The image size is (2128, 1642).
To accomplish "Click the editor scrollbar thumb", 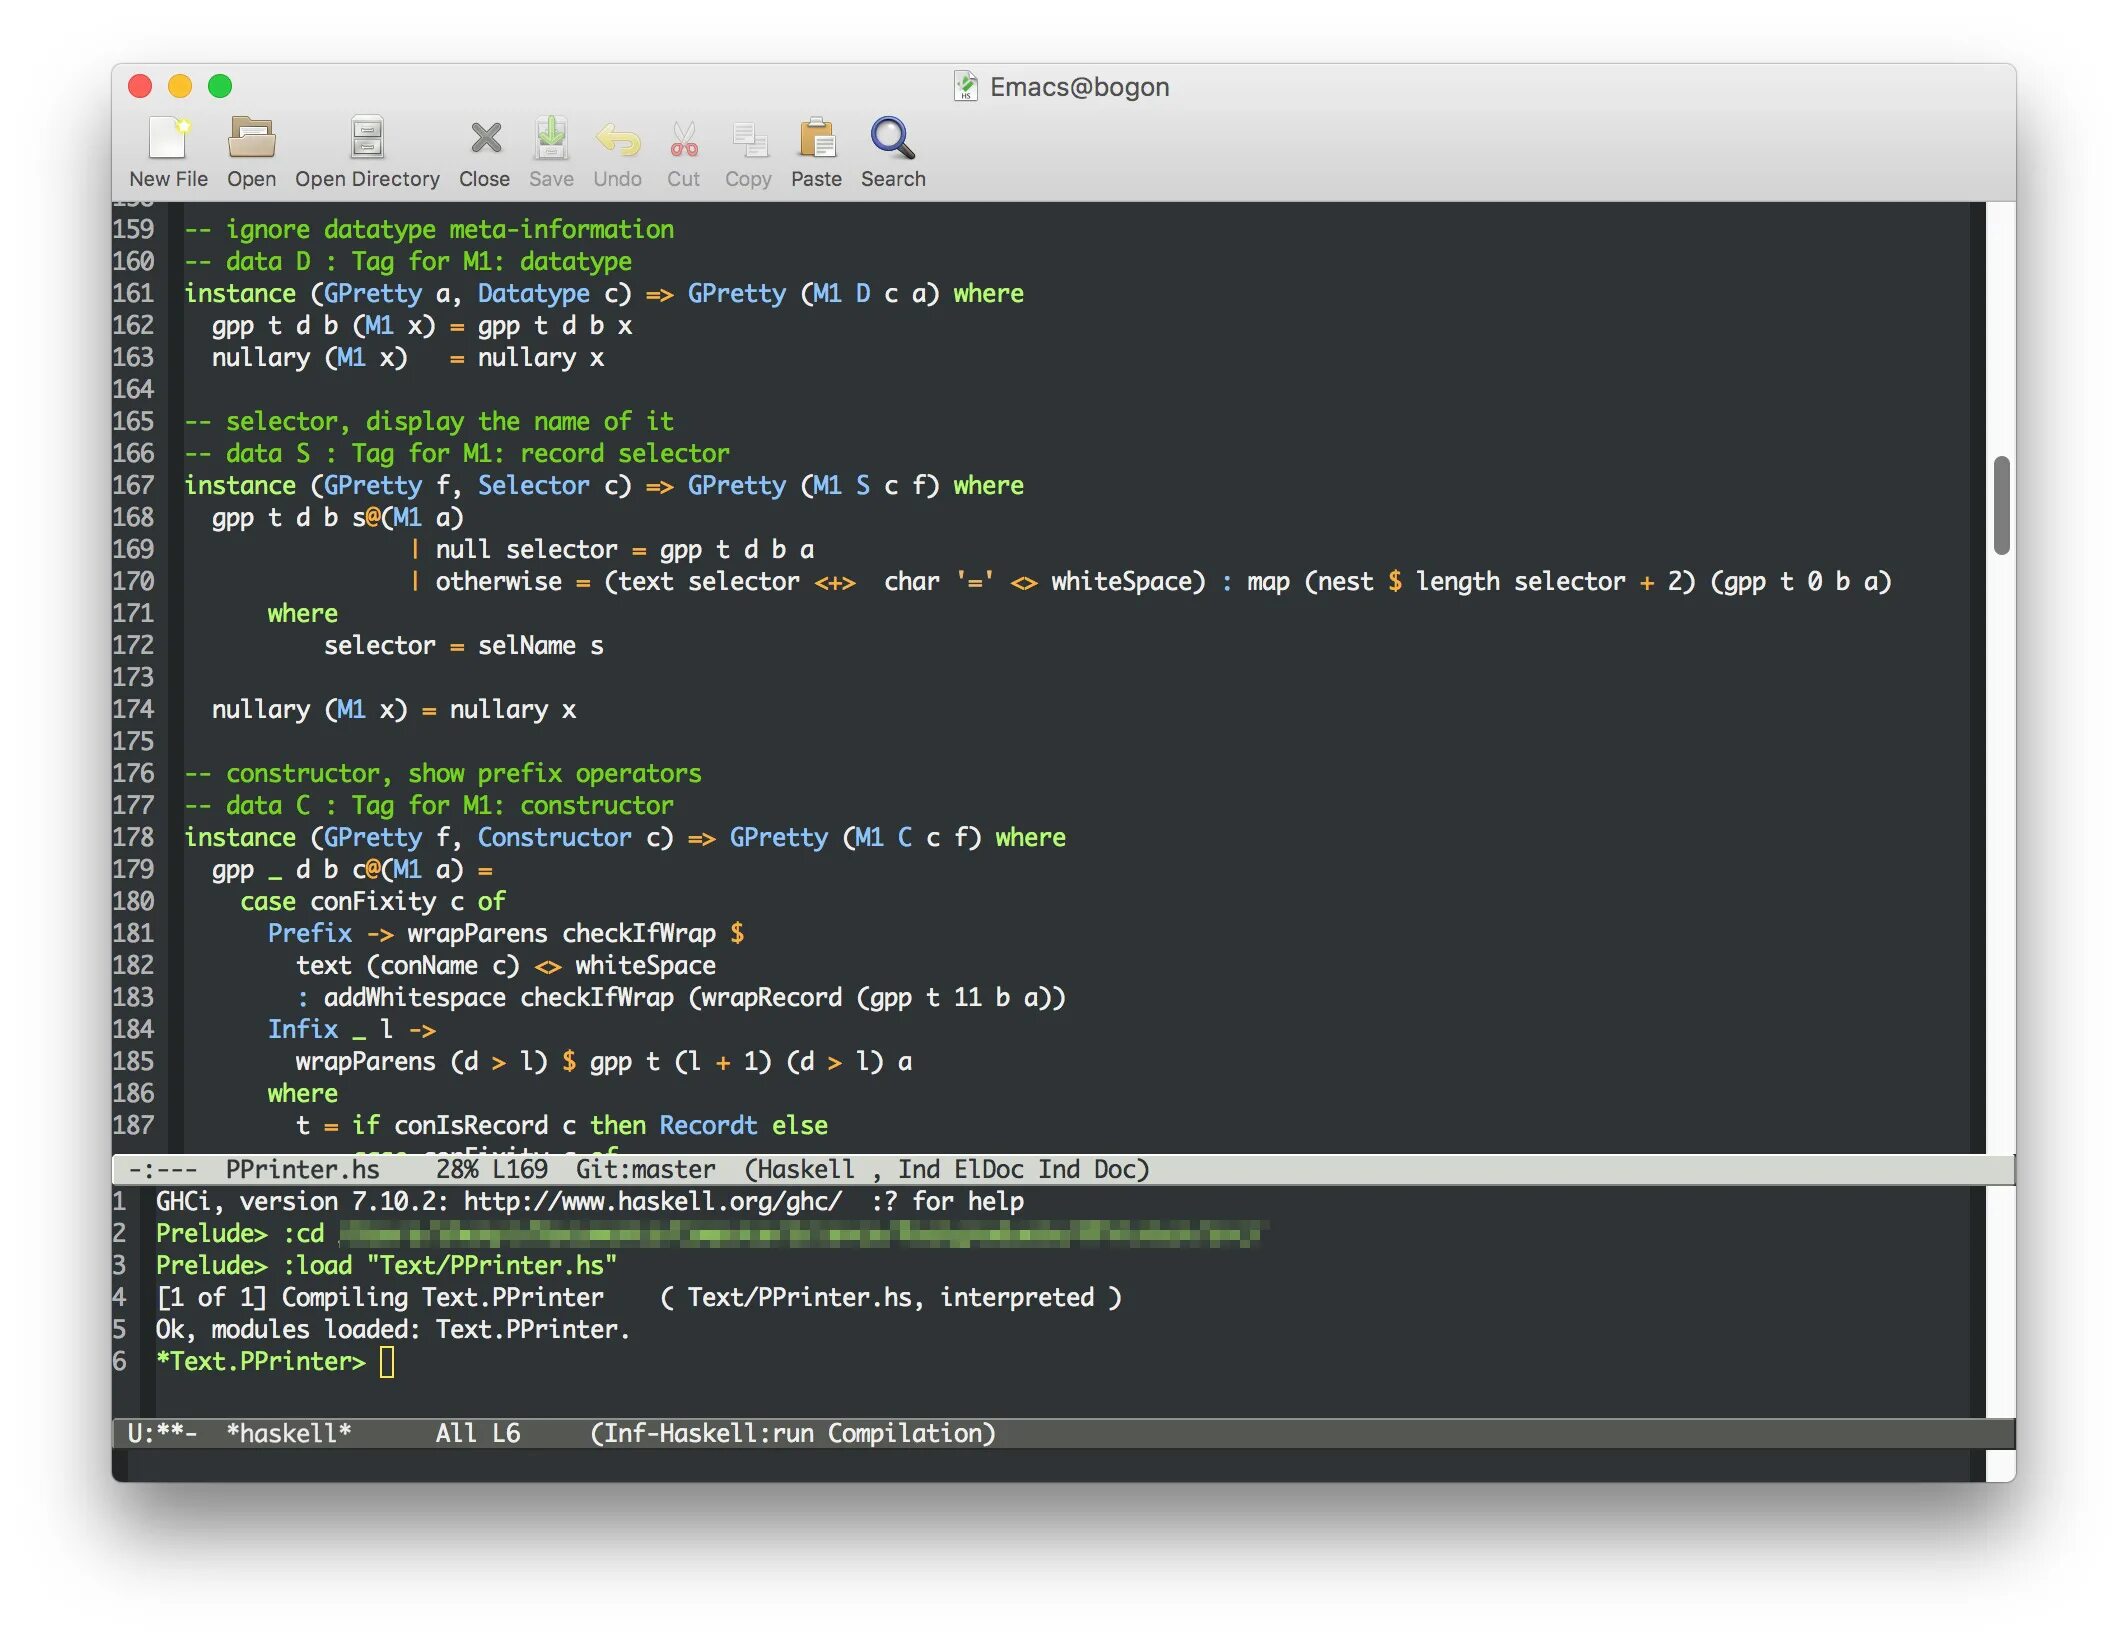I will point(2001,505).
